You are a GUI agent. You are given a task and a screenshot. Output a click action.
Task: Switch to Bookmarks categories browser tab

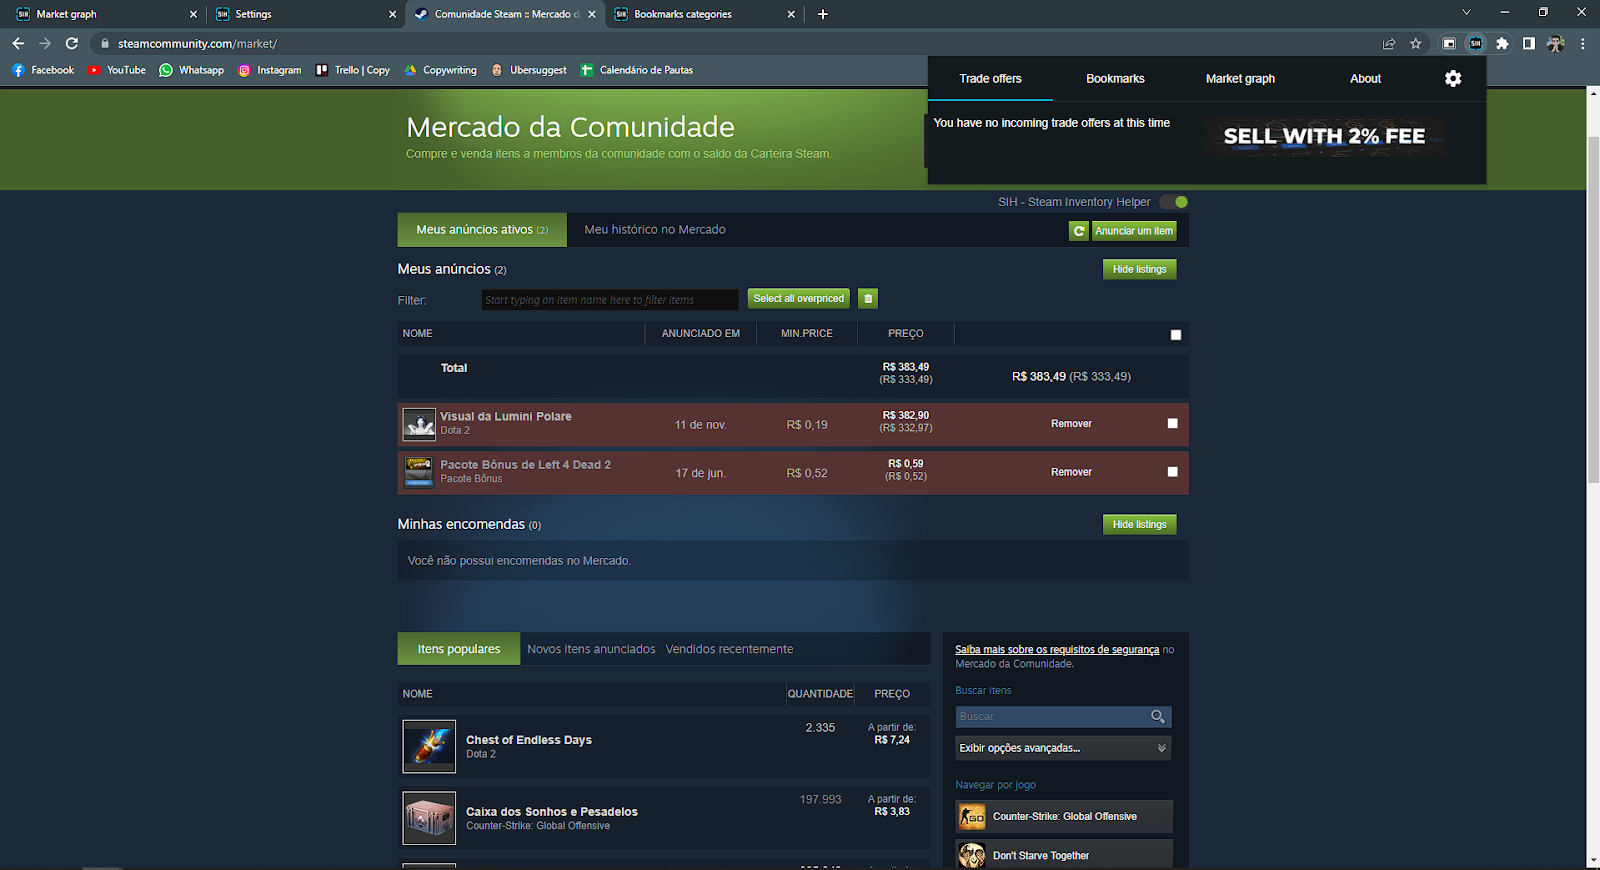pyautogui.click(x=704, y=14)
